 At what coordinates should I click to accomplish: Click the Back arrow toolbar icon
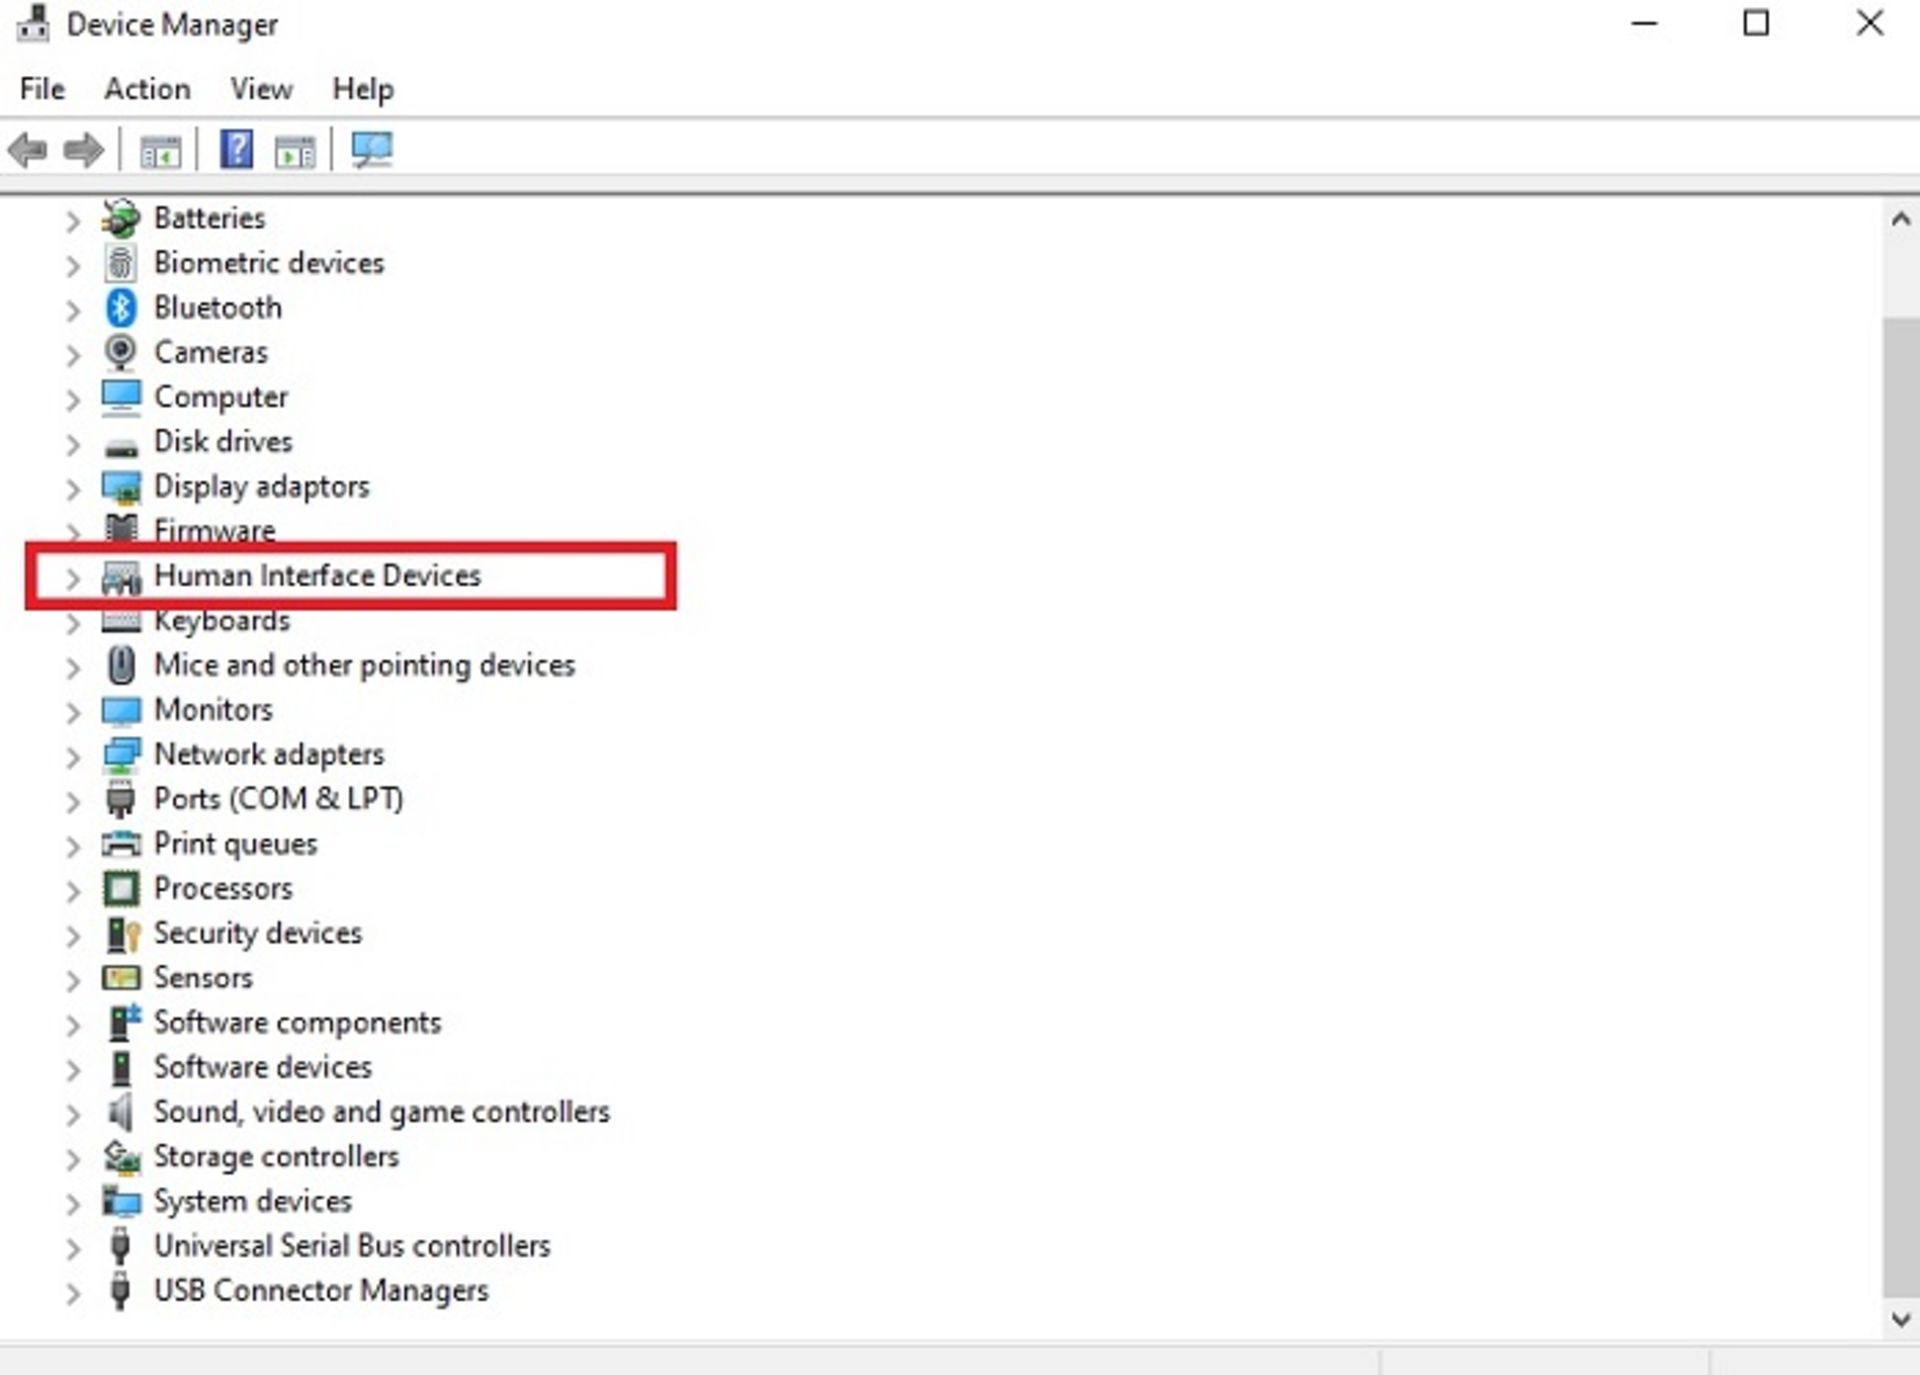click(x=27, y=151)
